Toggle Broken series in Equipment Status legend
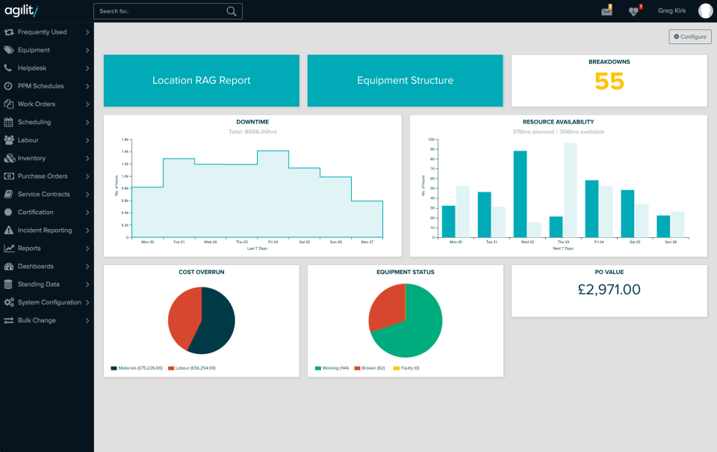 click(369, 368)
